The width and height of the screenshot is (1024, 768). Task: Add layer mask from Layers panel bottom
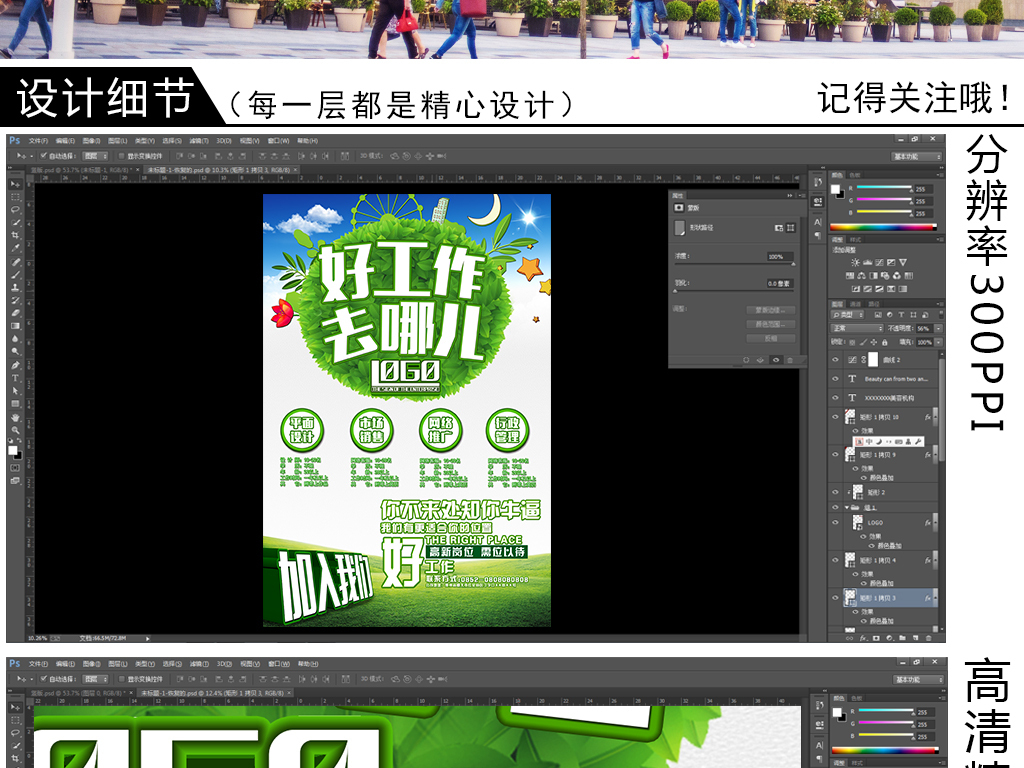point(876,637)
